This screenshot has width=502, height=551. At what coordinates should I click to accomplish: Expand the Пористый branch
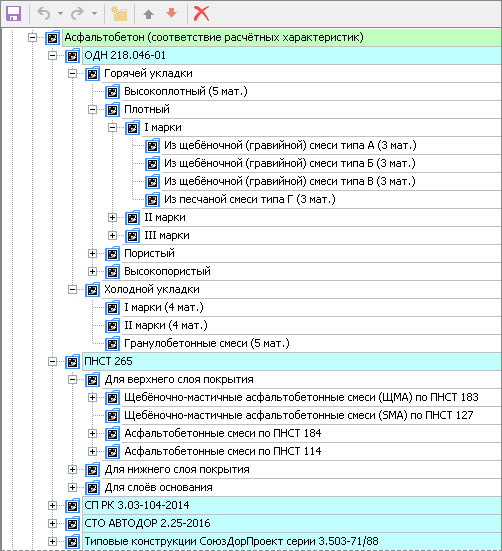92,253
